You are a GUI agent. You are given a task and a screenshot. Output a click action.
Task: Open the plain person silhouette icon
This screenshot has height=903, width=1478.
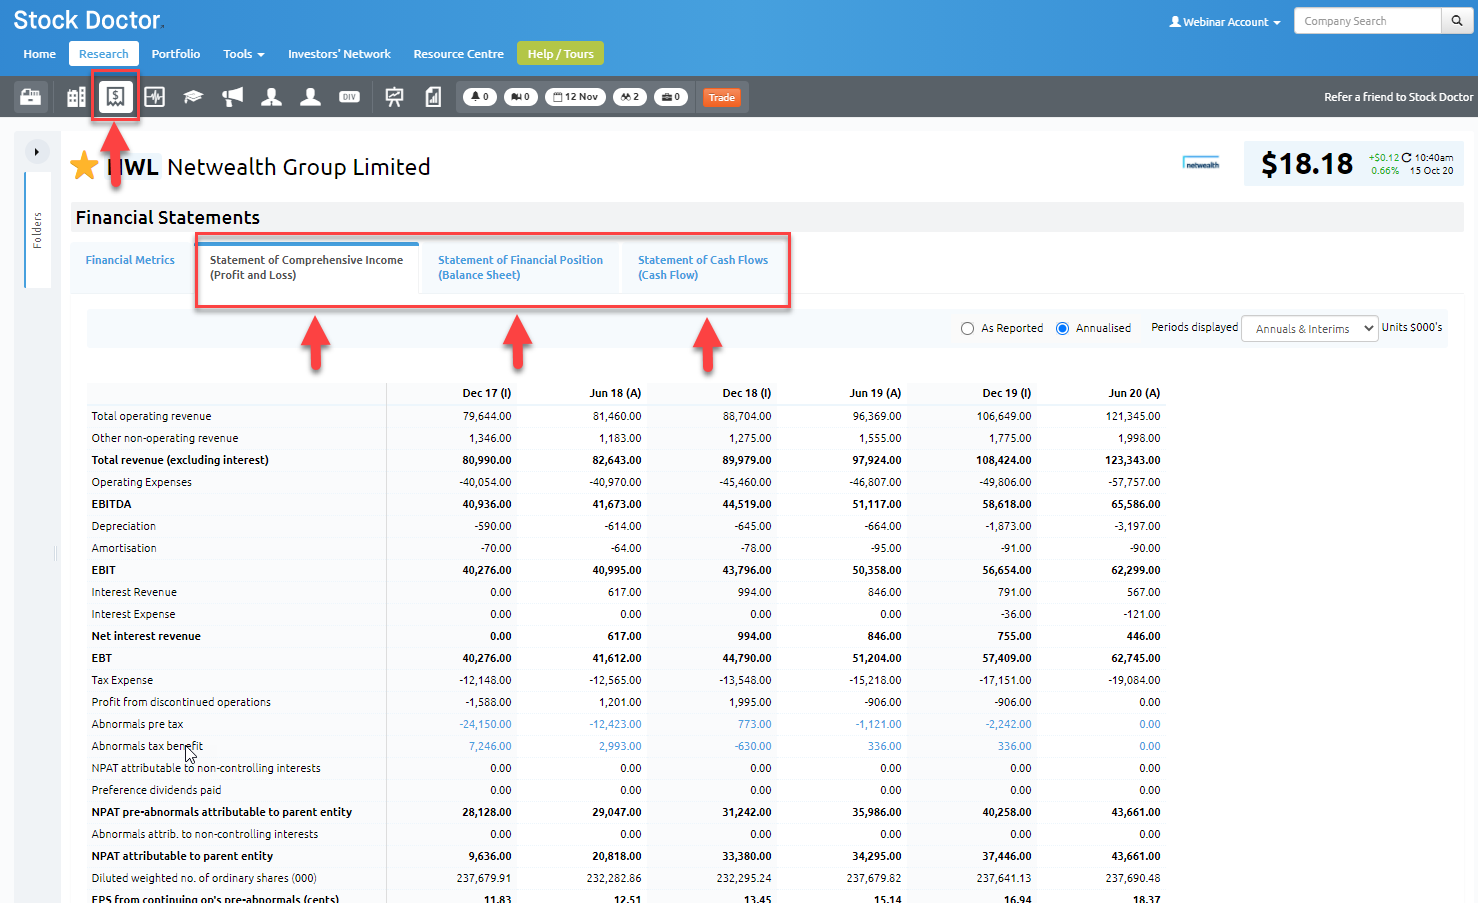[310, 97]
